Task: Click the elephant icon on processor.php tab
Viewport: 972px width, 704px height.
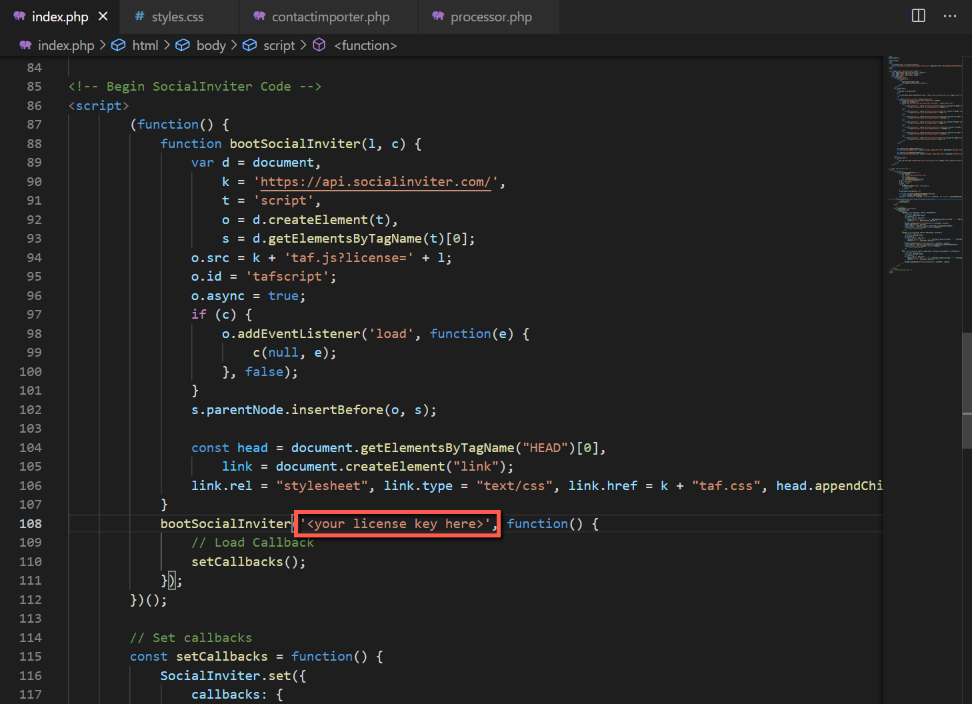Action: point(438,16)
